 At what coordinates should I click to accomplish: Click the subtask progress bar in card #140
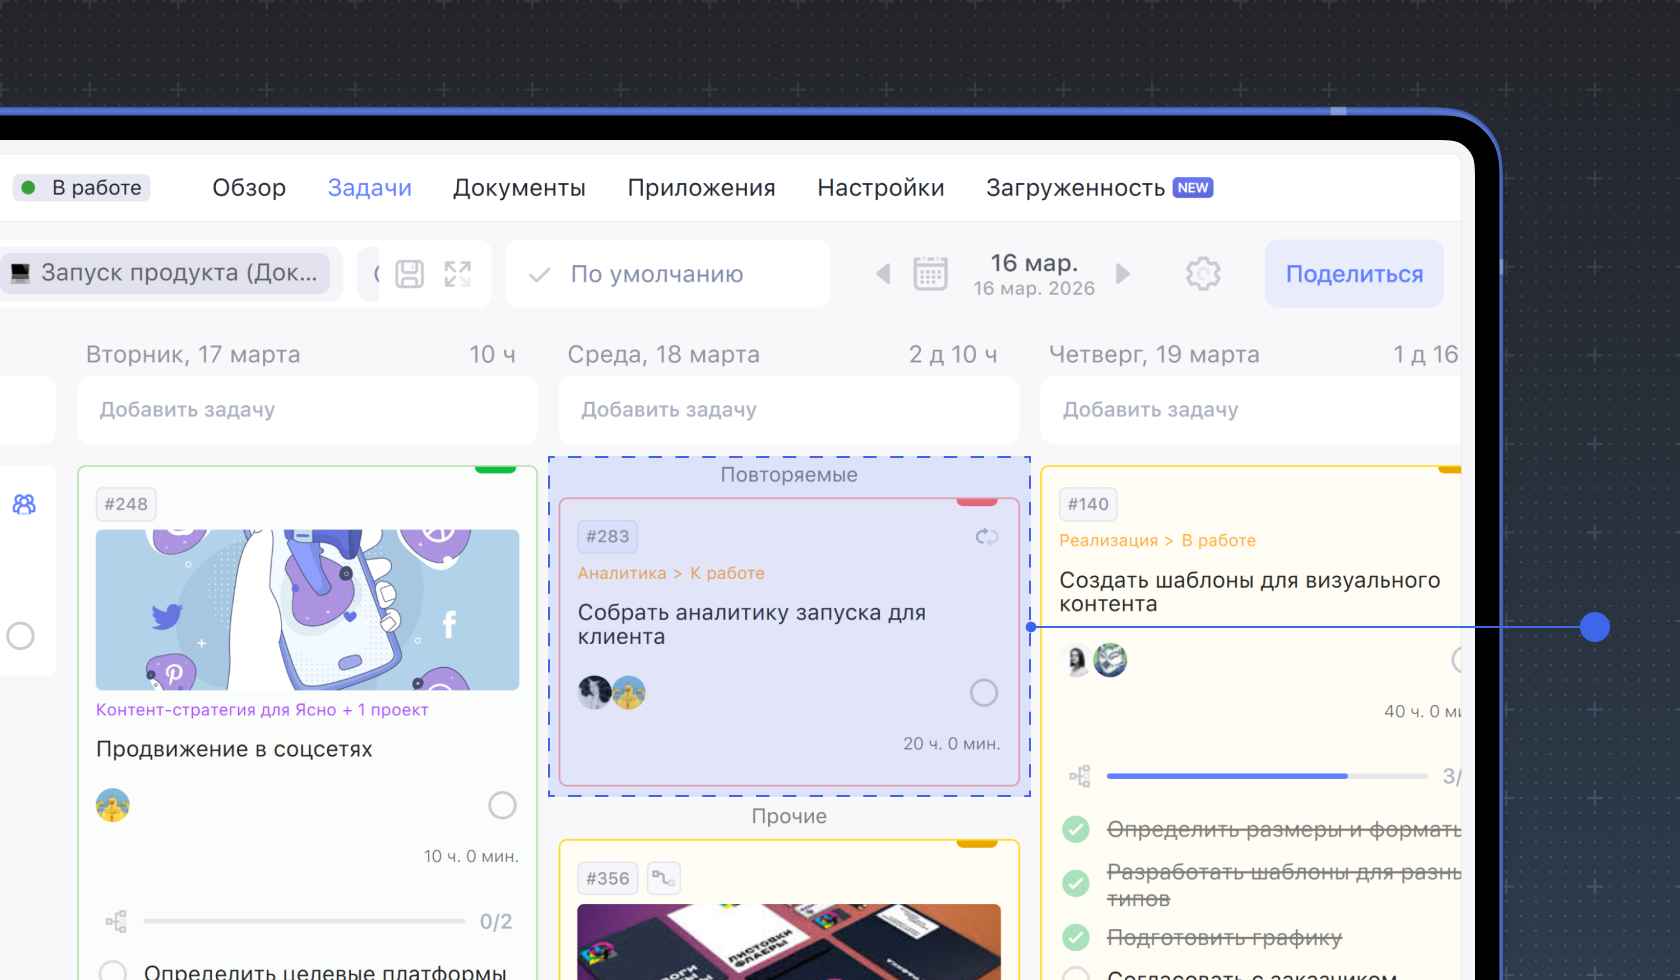(x=1266, y=776)
